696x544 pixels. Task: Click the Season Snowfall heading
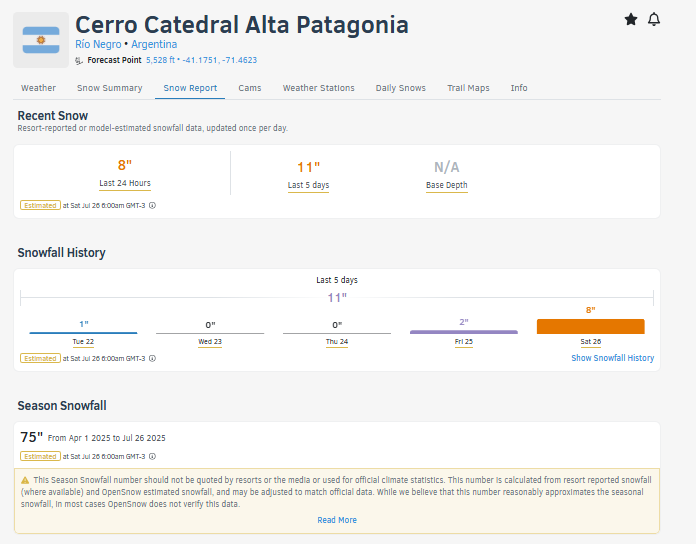[x=62, y=406]
